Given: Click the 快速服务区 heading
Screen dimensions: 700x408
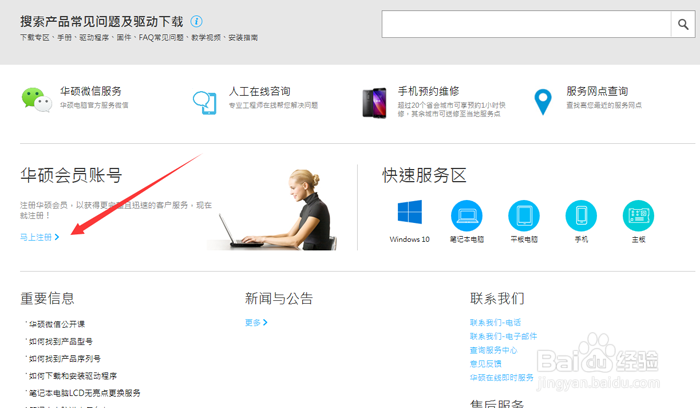Looking at the screenshot, I should 424,175.
